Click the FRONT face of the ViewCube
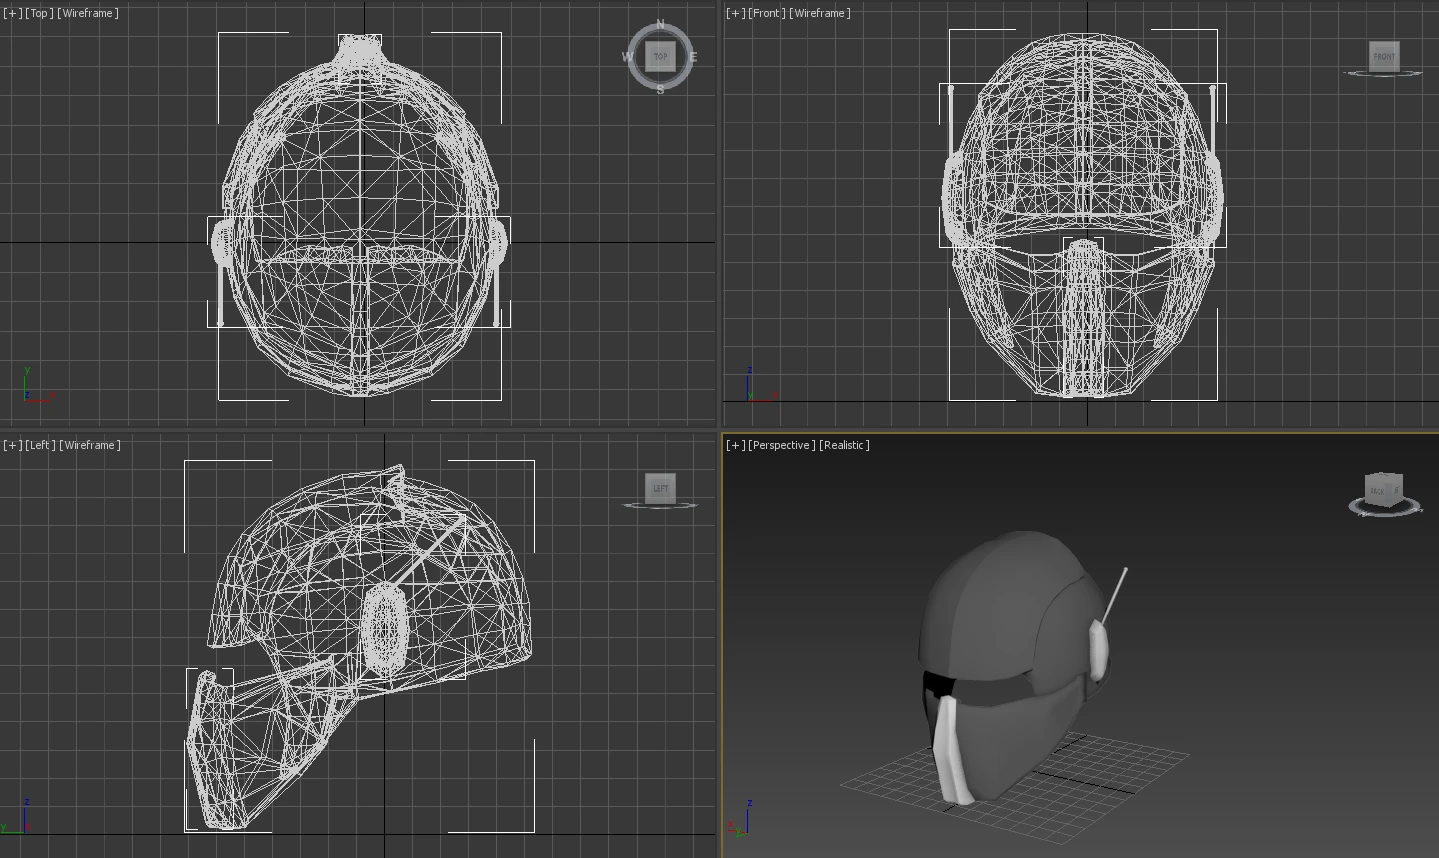The height and width of the screenshot is (858, 1439). [1384, 56]
